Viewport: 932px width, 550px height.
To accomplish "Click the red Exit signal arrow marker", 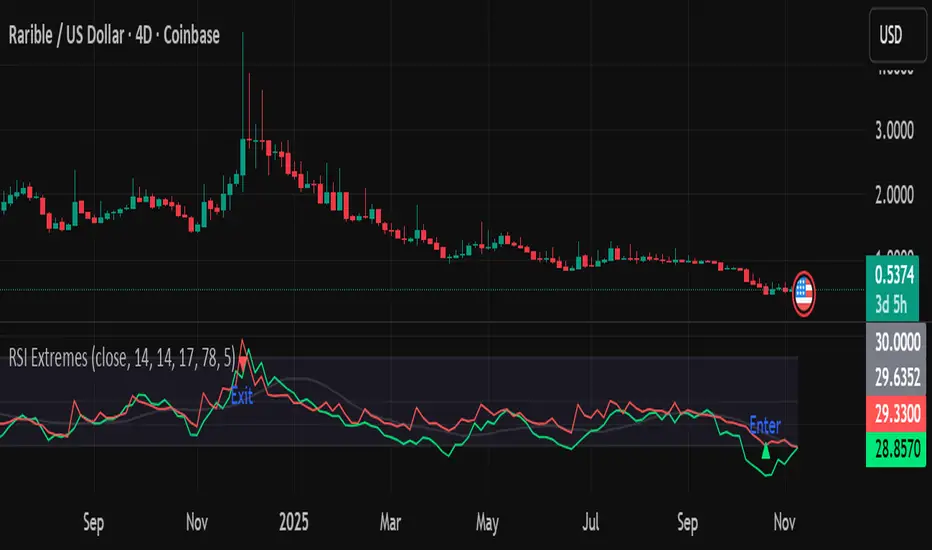I will [243, 363].
